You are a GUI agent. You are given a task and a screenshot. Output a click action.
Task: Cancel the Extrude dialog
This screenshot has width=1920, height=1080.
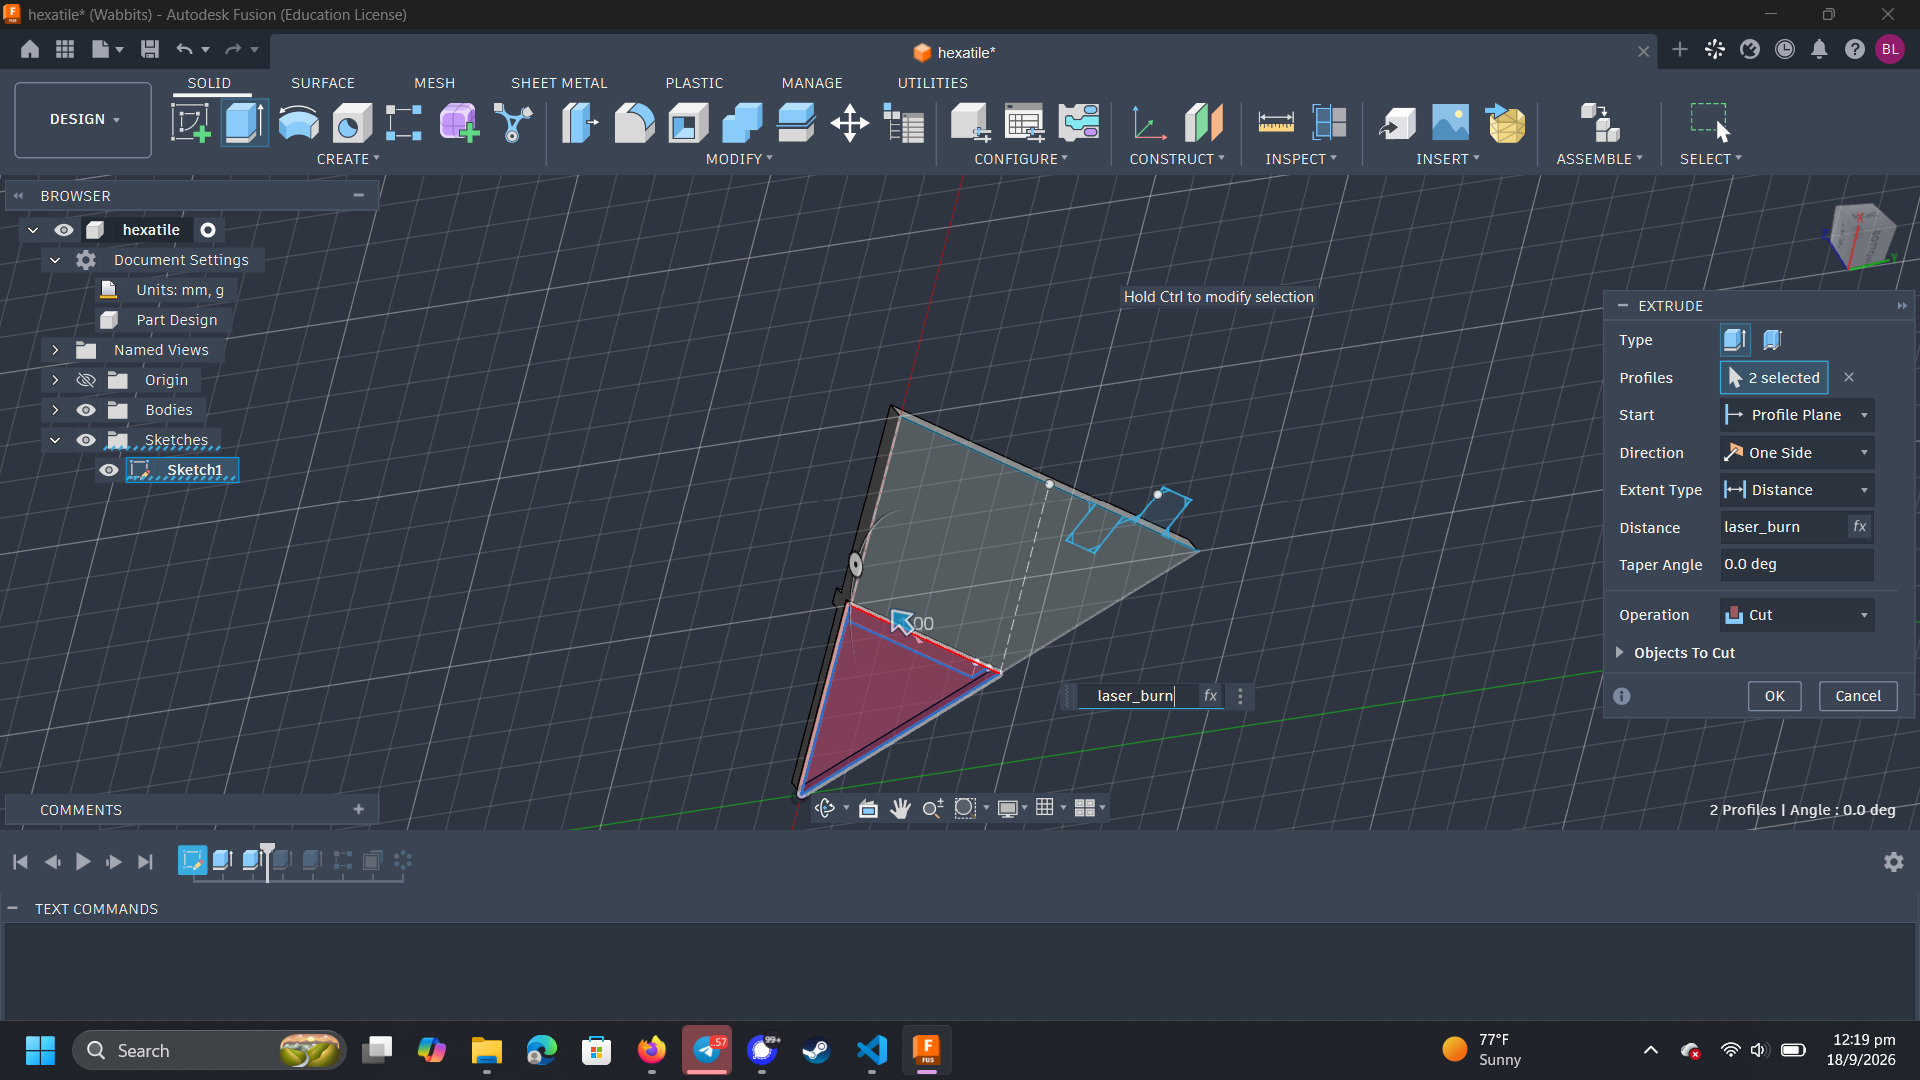[x=1857, y=696]
